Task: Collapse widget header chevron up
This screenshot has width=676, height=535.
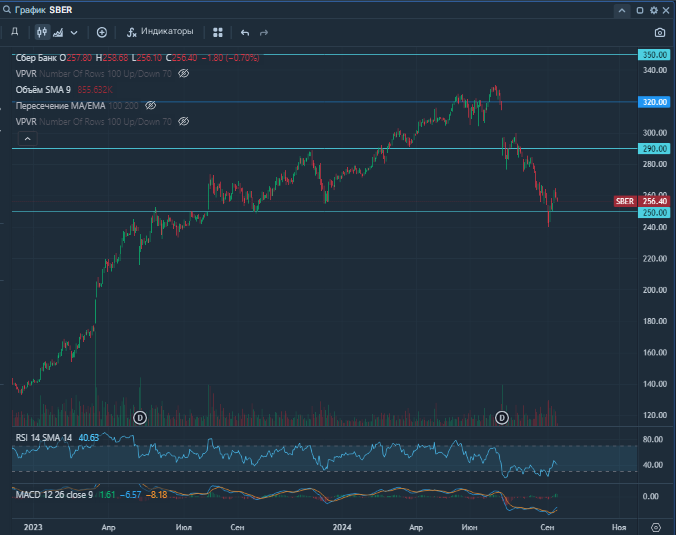Action: click(x=622, y=10)
